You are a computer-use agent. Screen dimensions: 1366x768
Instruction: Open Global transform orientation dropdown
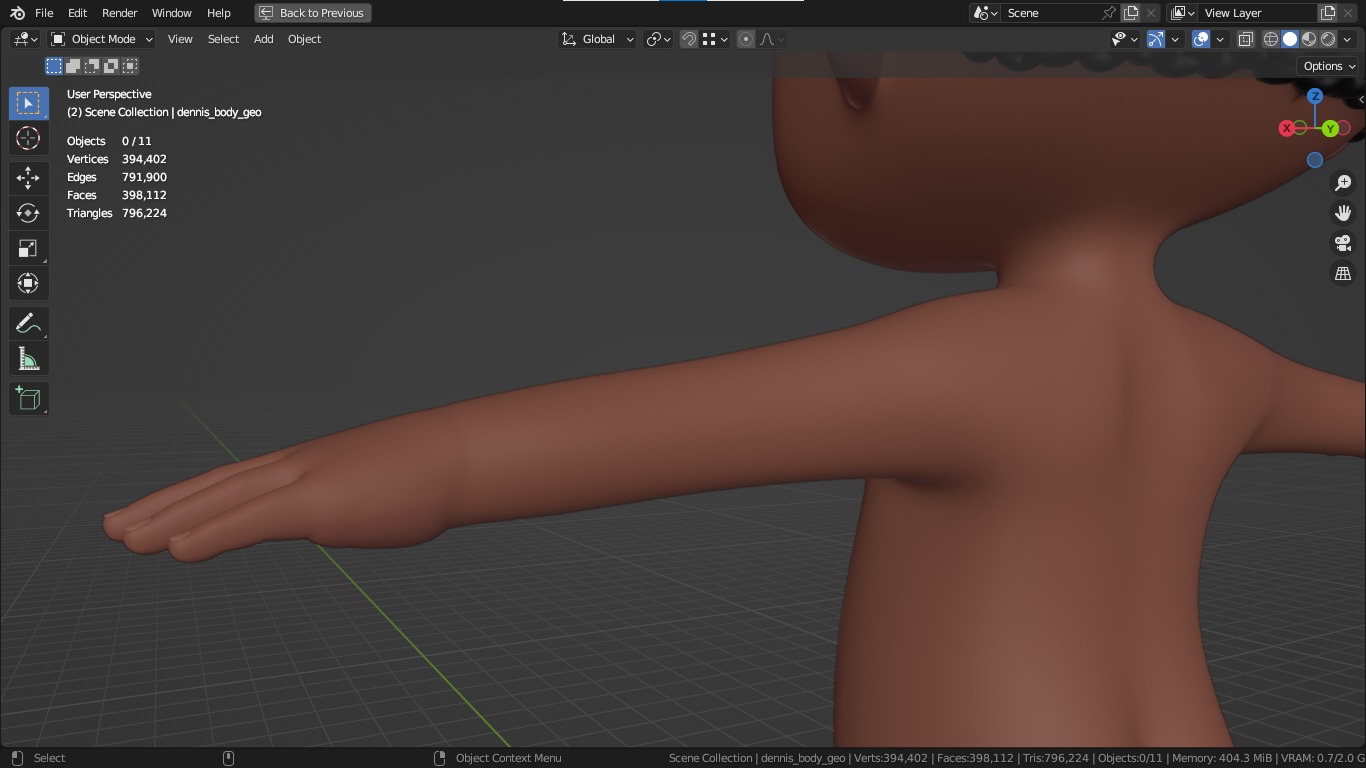click(x=597, y=39)
